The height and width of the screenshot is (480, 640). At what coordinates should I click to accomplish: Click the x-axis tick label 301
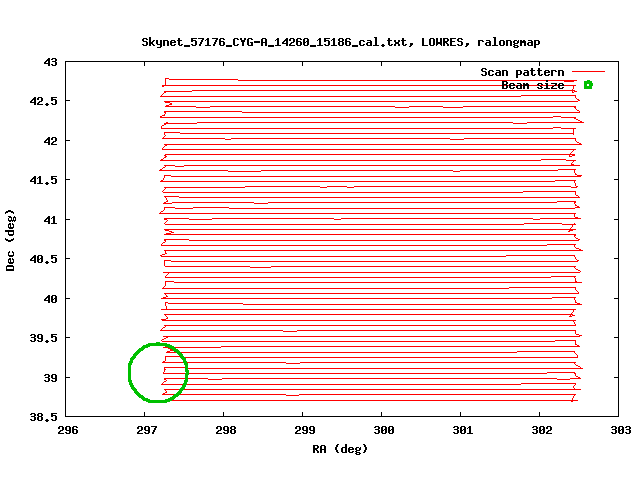click(x=463, y=430)
